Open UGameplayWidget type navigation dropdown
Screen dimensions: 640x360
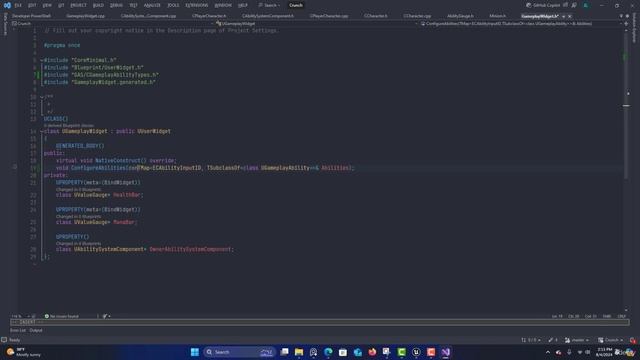(x=316, y=24)
